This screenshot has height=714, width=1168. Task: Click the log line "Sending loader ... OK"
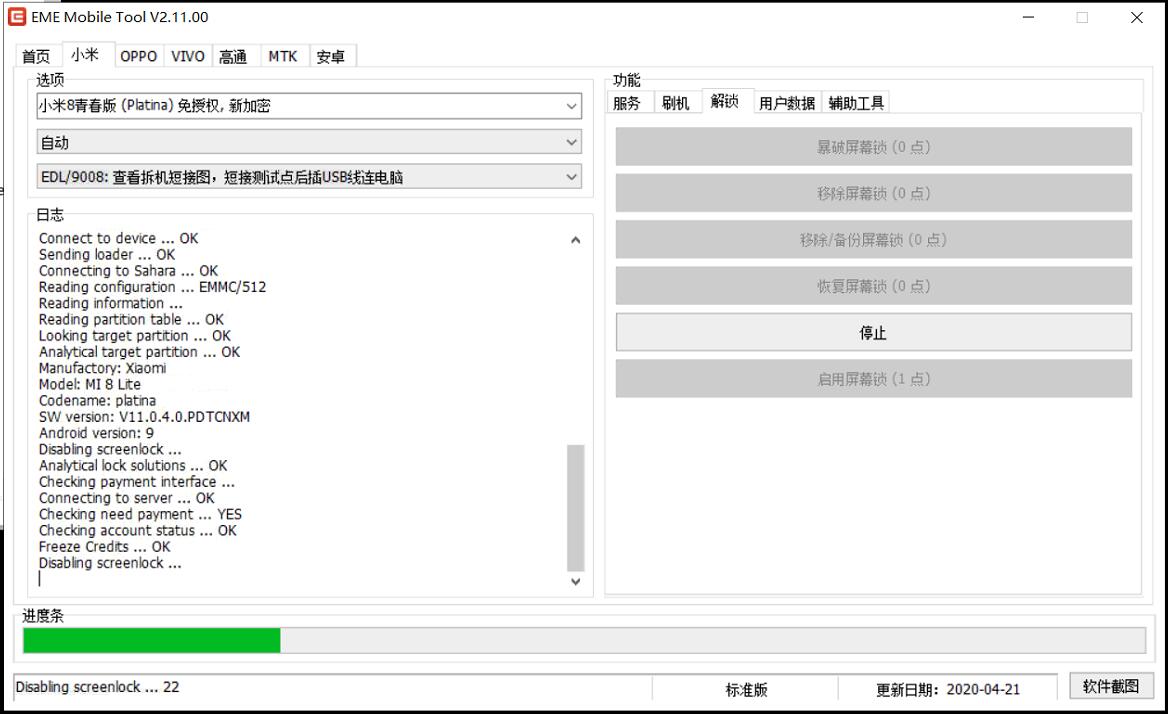[107, 255]
